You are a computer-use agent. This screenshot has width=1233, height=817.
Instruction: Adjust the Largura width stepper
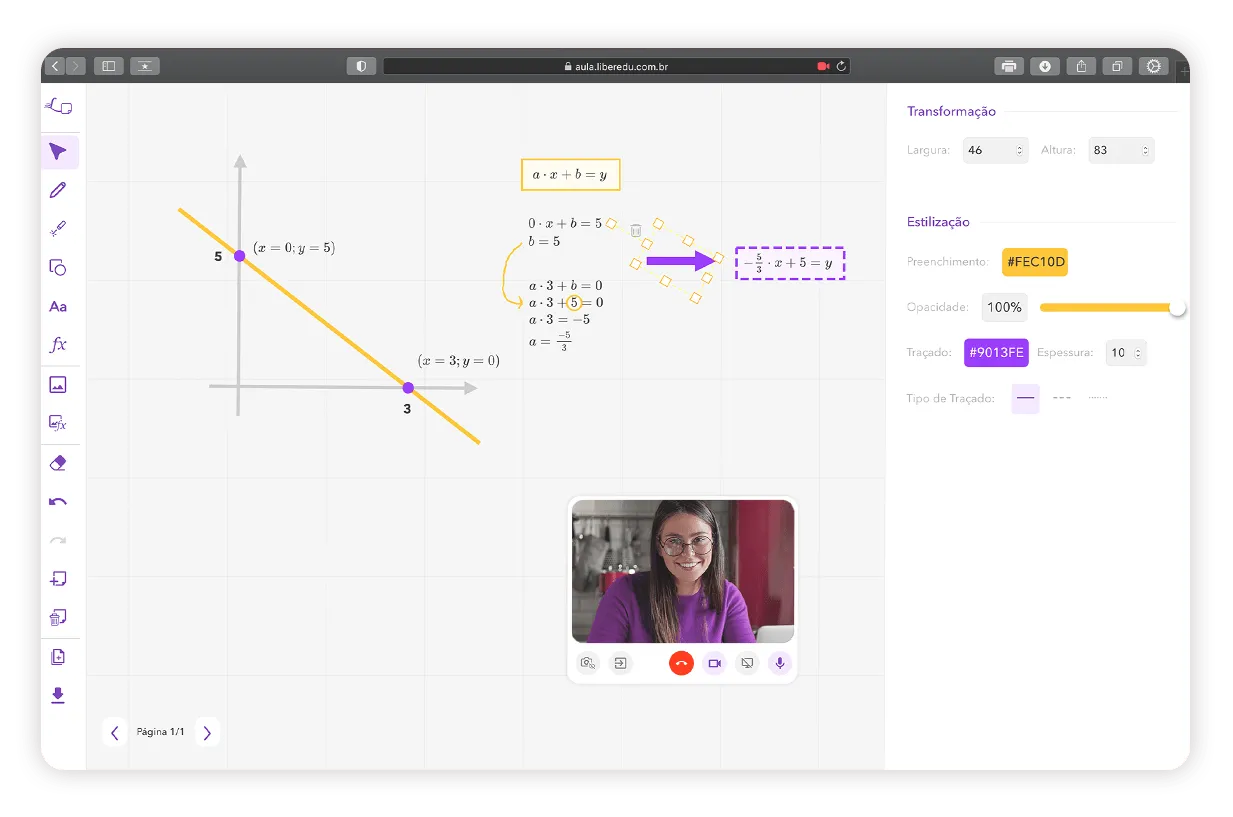[1020, 151]
